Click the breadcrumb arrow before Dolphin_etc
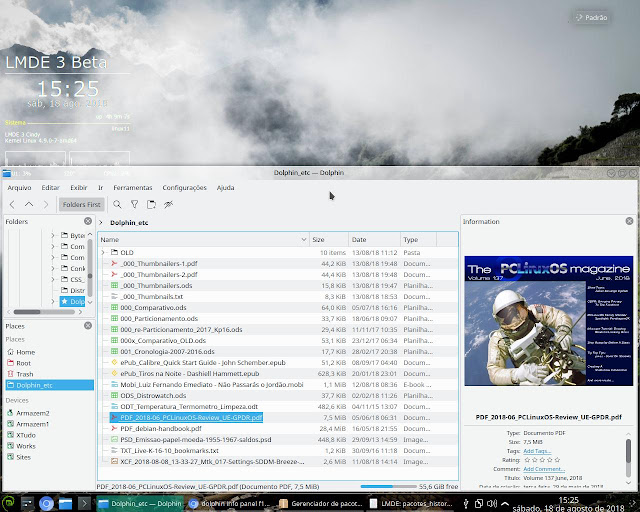This screenshot has height=512, width=640. [101, 223]
